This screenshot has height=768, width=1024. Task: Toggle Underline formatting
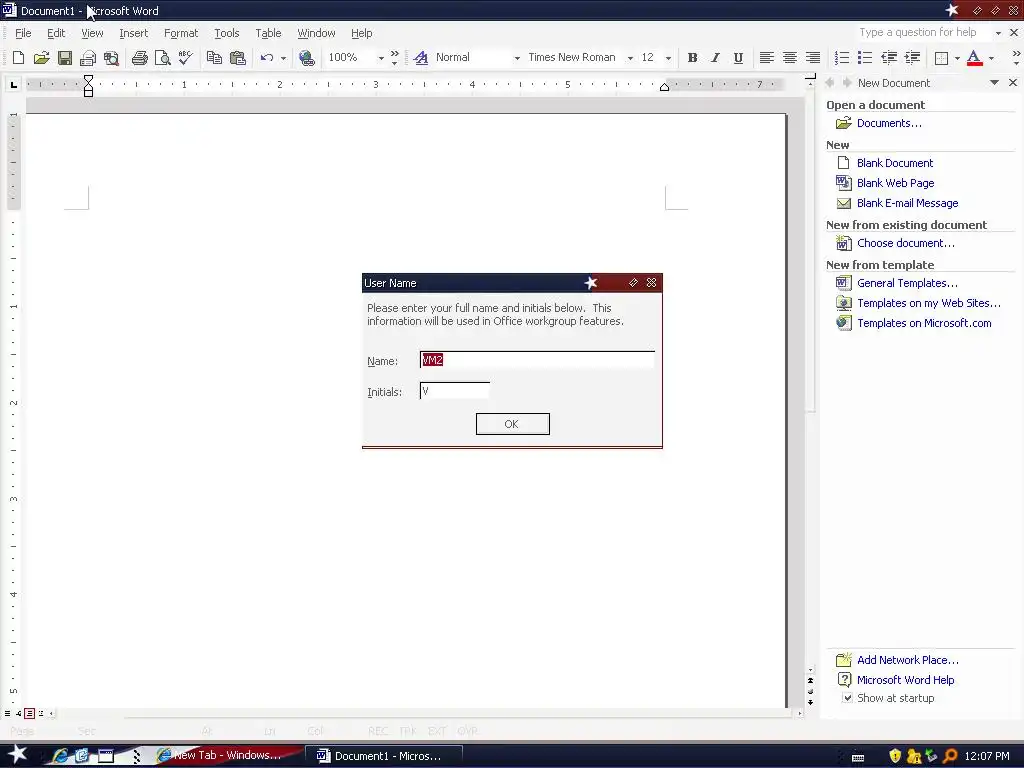[738, 57]
